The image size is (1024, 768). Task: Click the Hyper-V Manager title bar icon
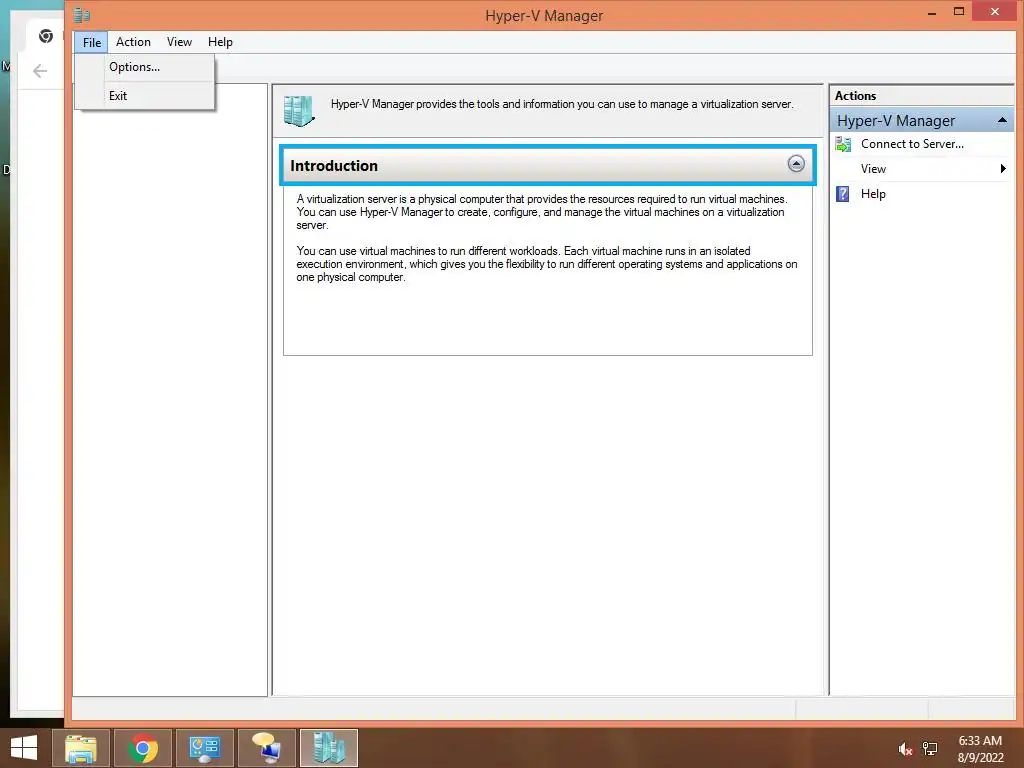[x=82, y=14]
